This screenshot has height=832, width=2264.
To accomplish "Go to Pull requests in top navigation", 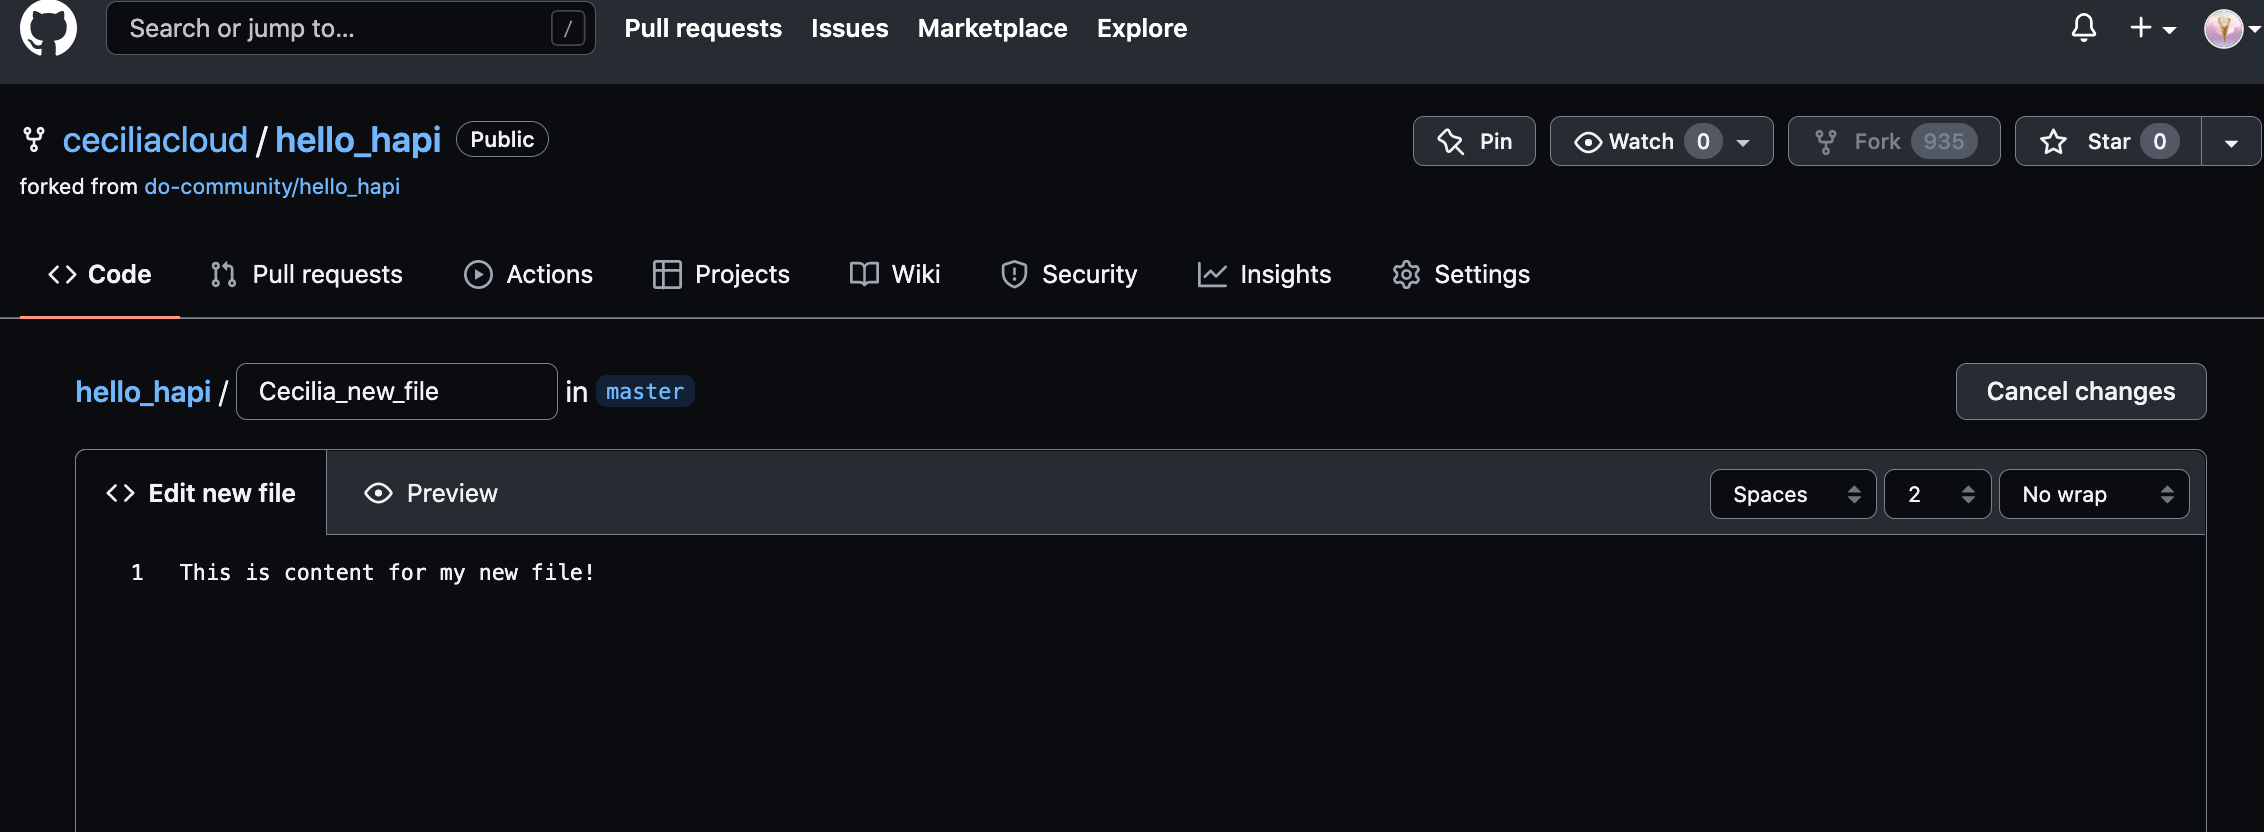I will pyautogui.click(x=703, y=28).
